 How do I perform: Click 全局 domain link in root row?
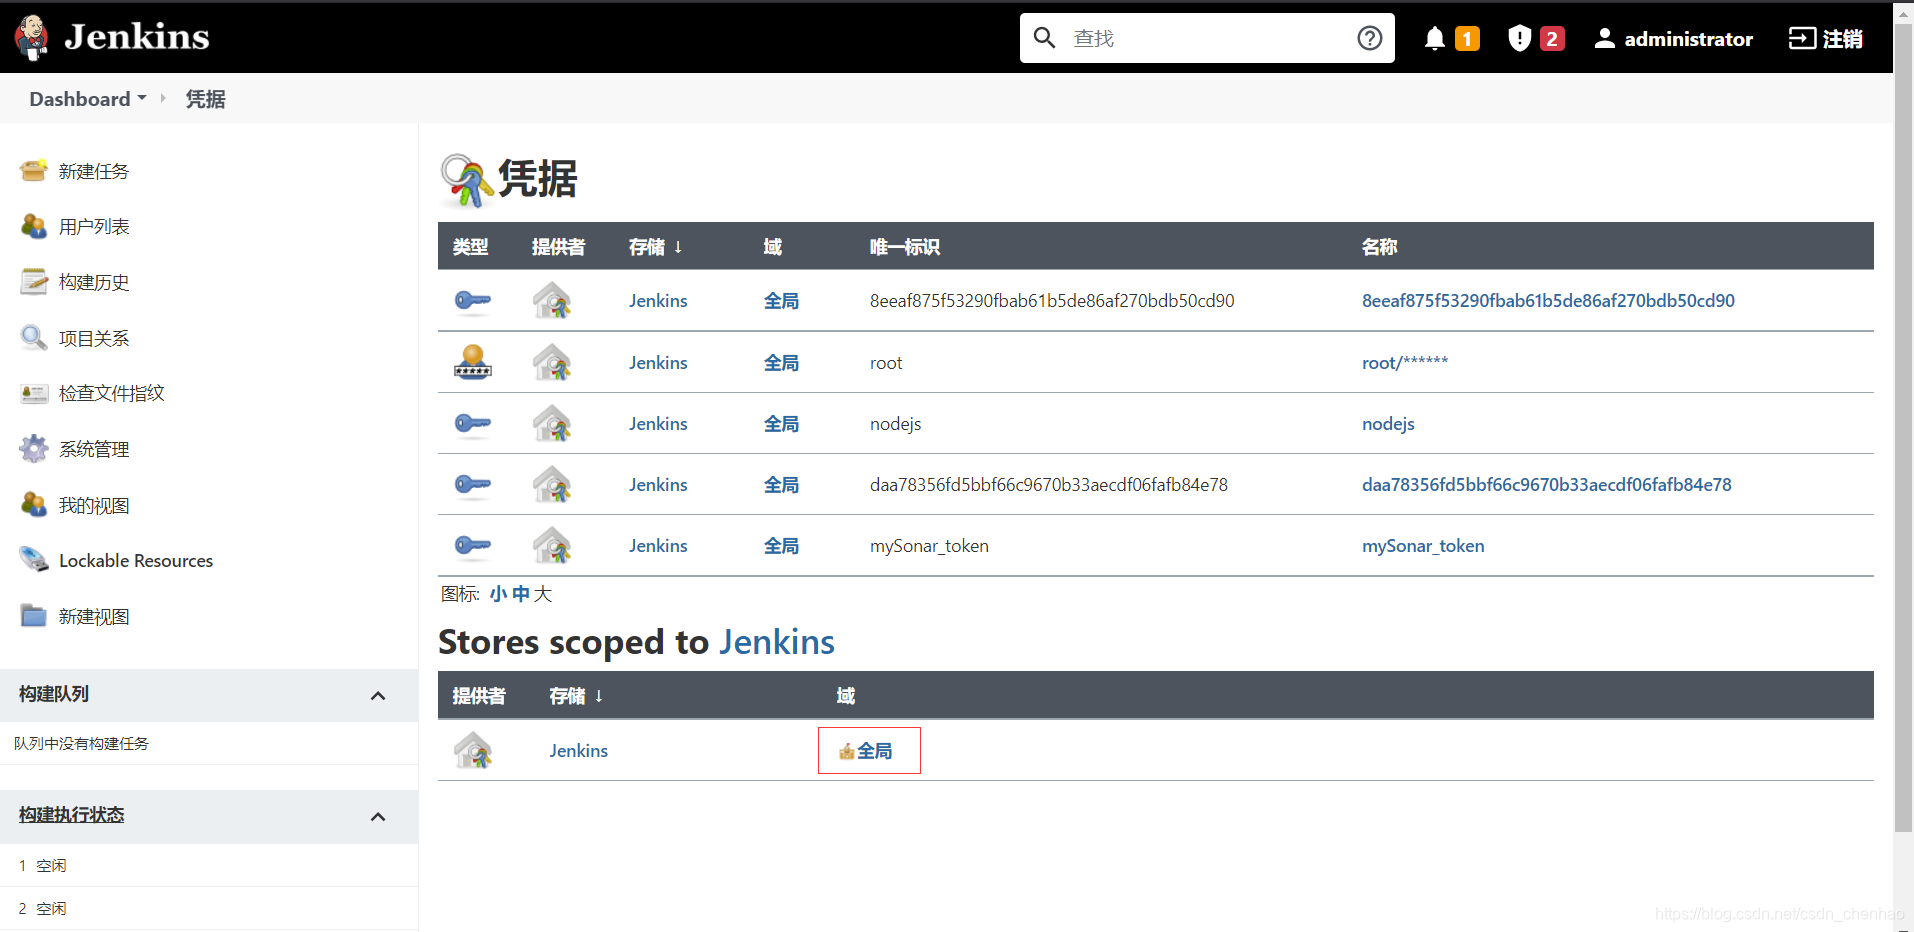pyautogui.click(x=781, y=362)
